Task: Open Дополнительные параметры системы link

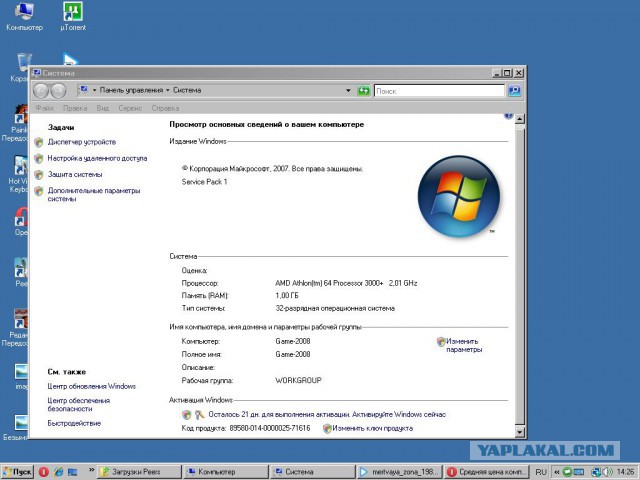Action: point(94,195)
